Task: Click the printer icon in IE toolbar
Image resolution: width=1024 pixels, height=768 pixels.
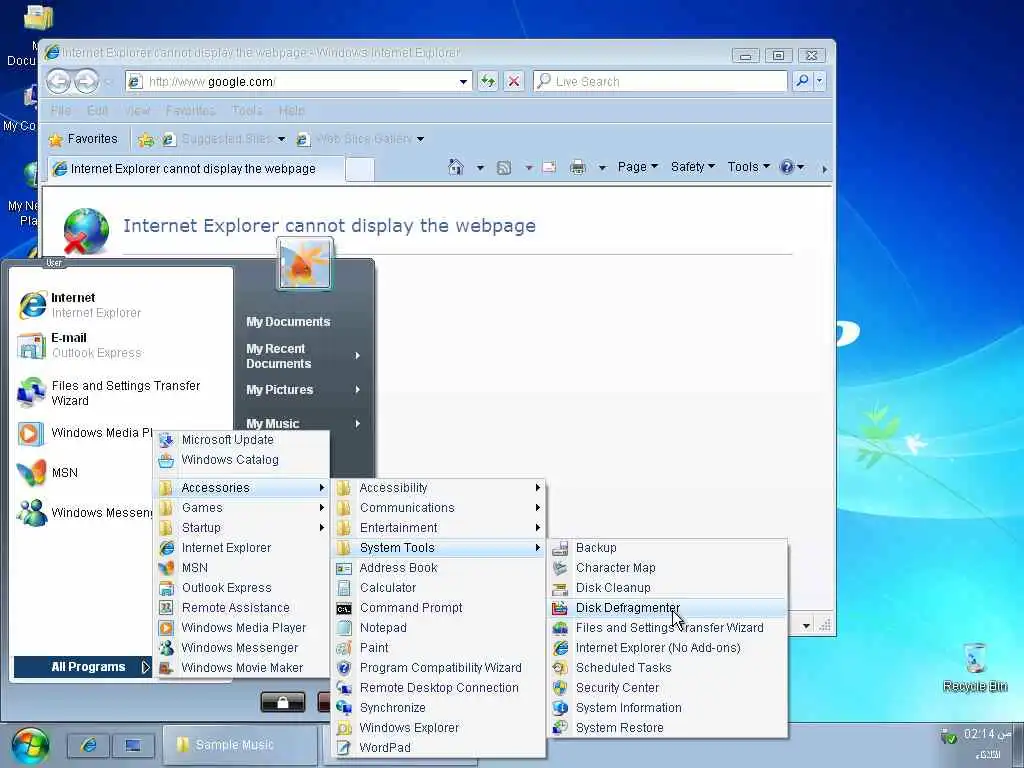Action: click(577, 167)
